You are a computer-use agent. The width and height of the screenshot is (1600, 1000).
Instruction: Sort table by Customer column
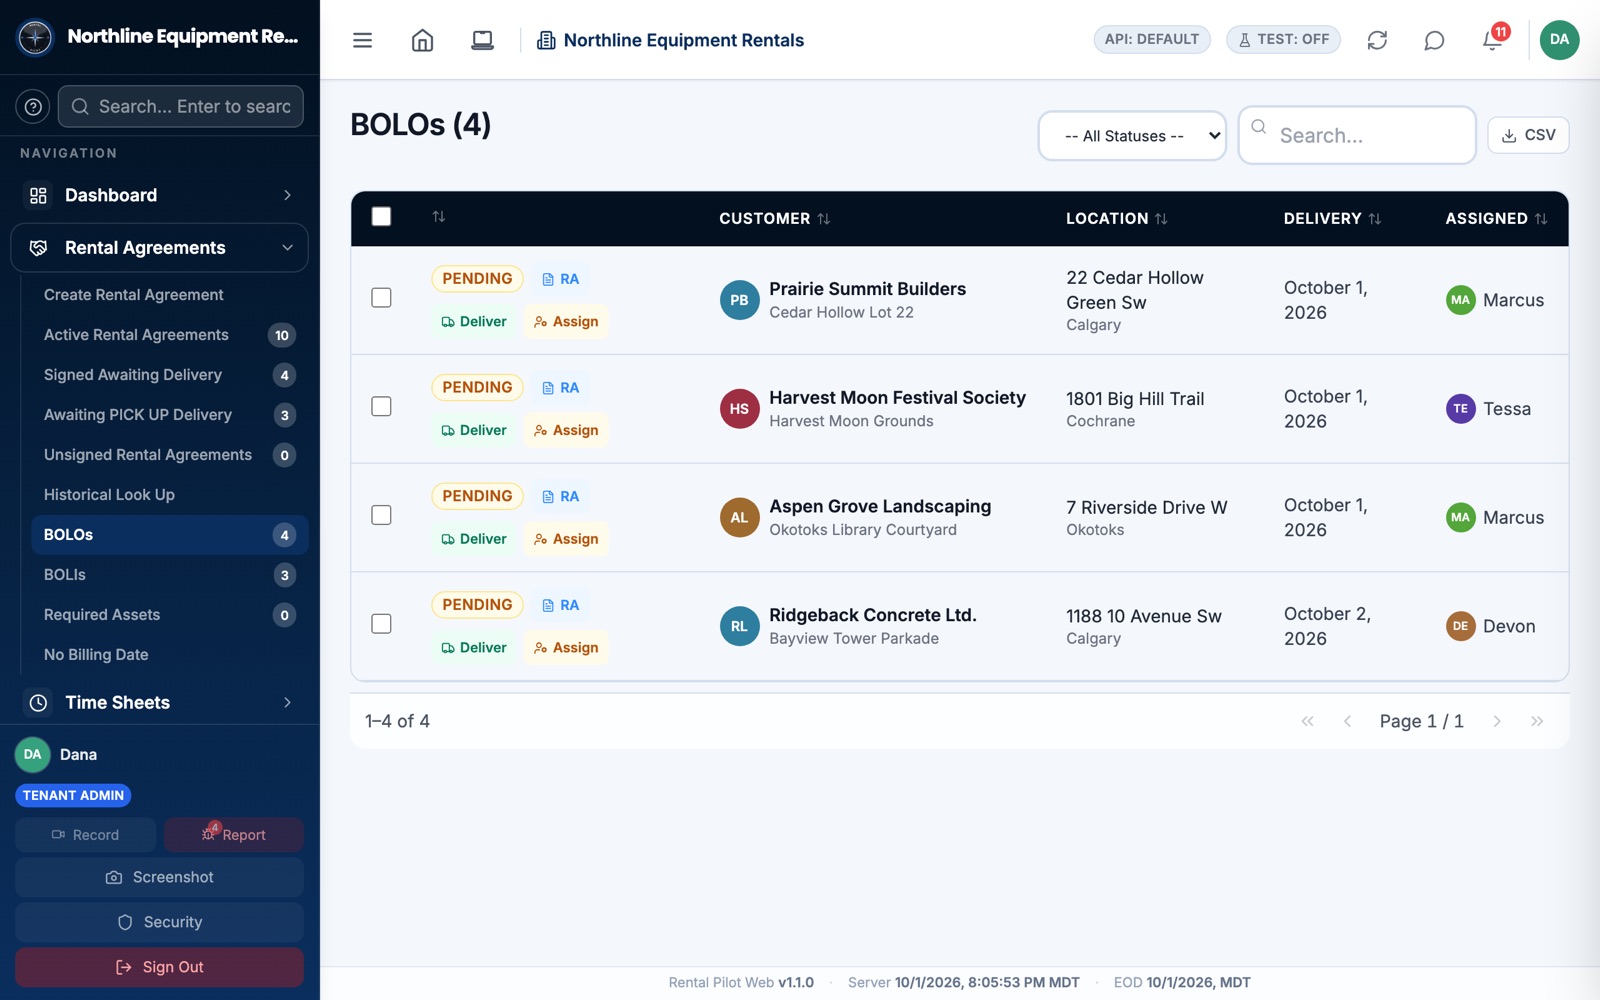[x=775, y=218]
